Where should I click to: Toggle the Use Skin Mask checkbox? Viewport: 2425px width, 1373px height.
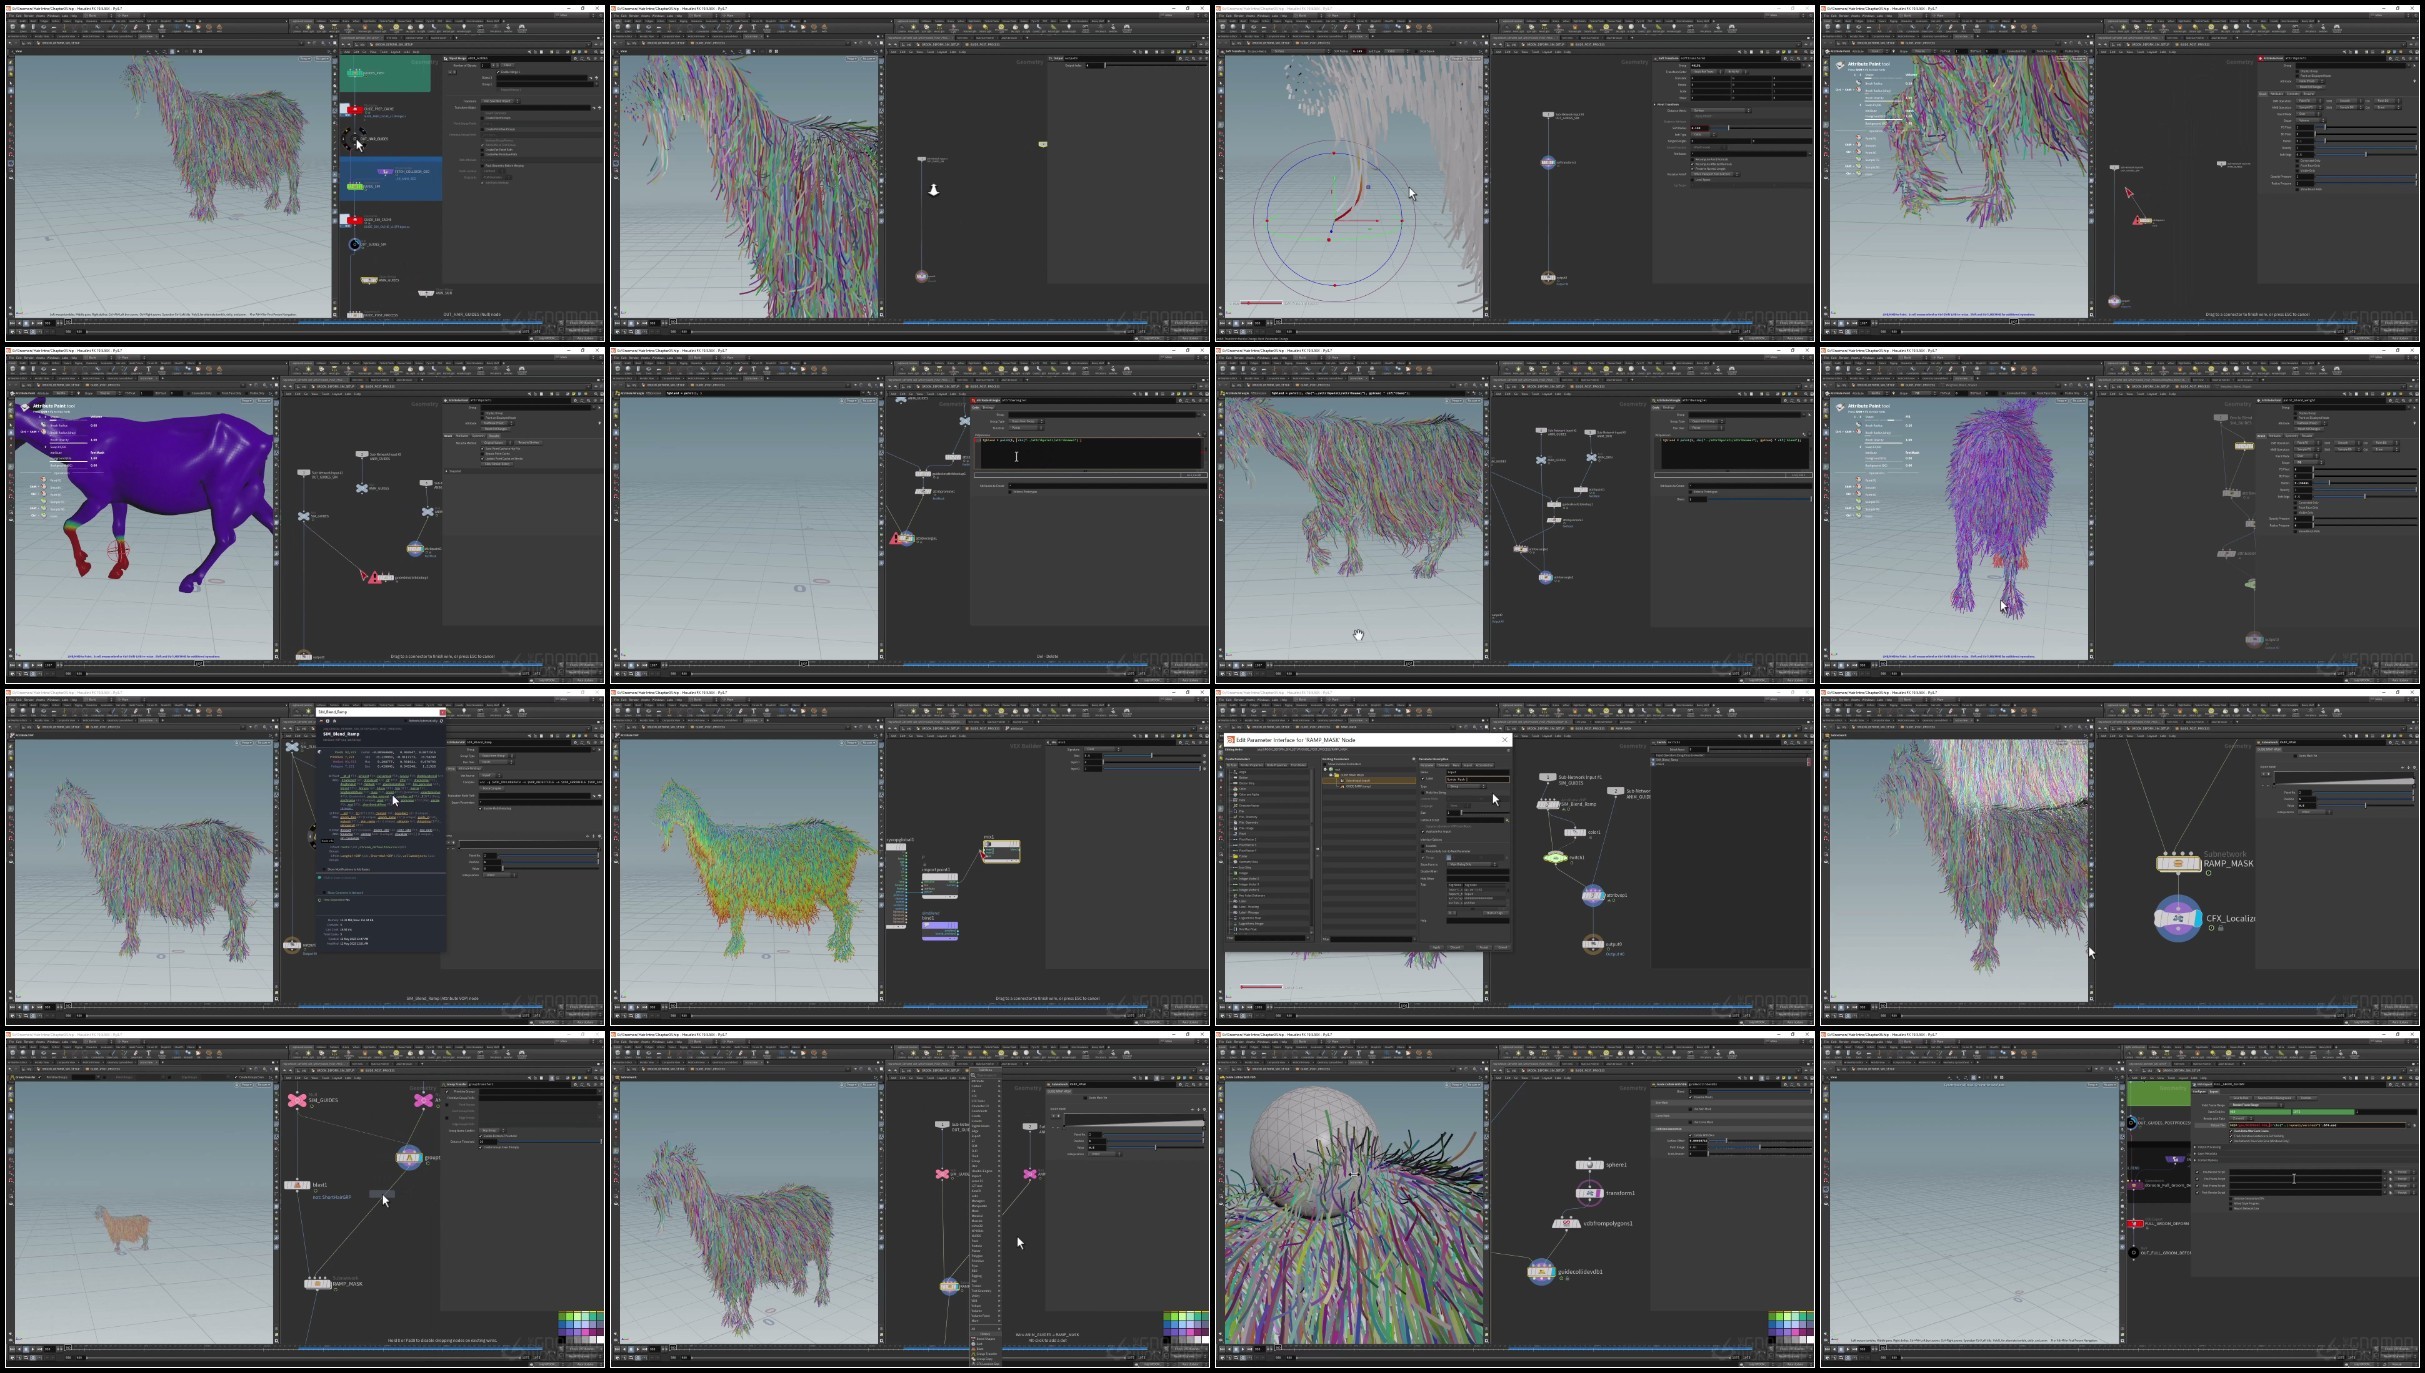point(1690,1109)
